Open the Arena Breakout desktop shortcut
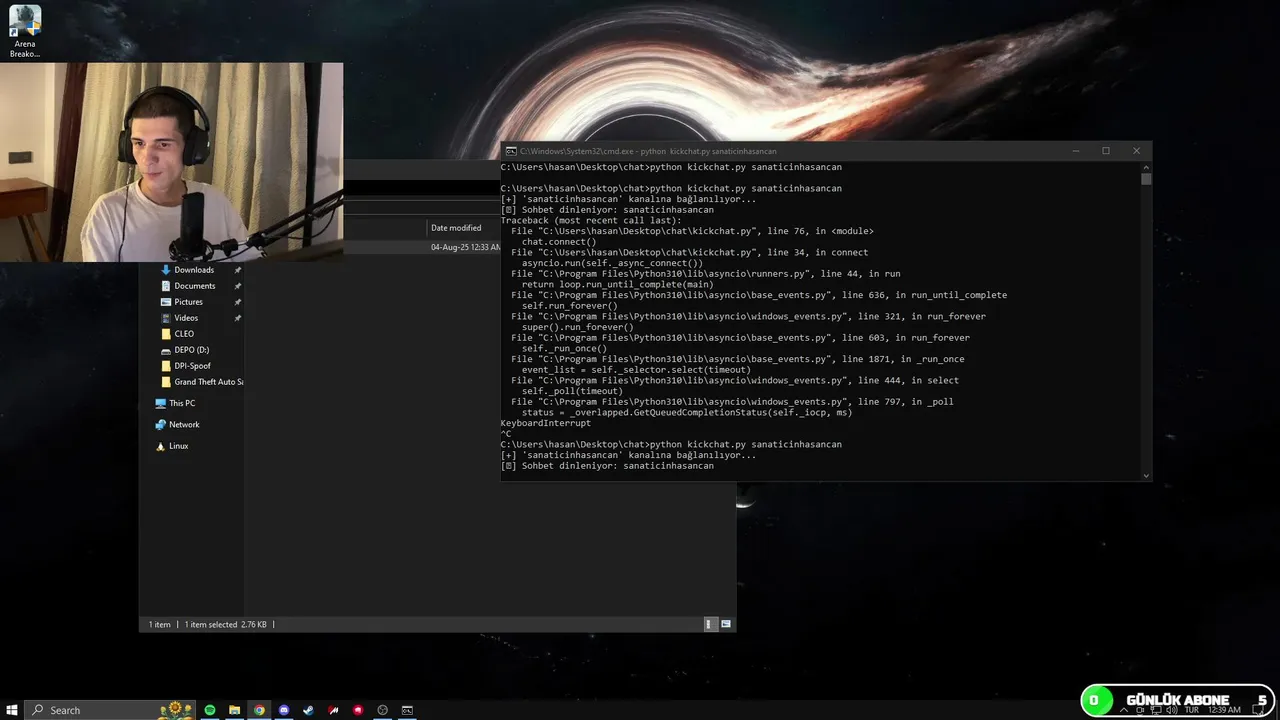 coord(24,31)
